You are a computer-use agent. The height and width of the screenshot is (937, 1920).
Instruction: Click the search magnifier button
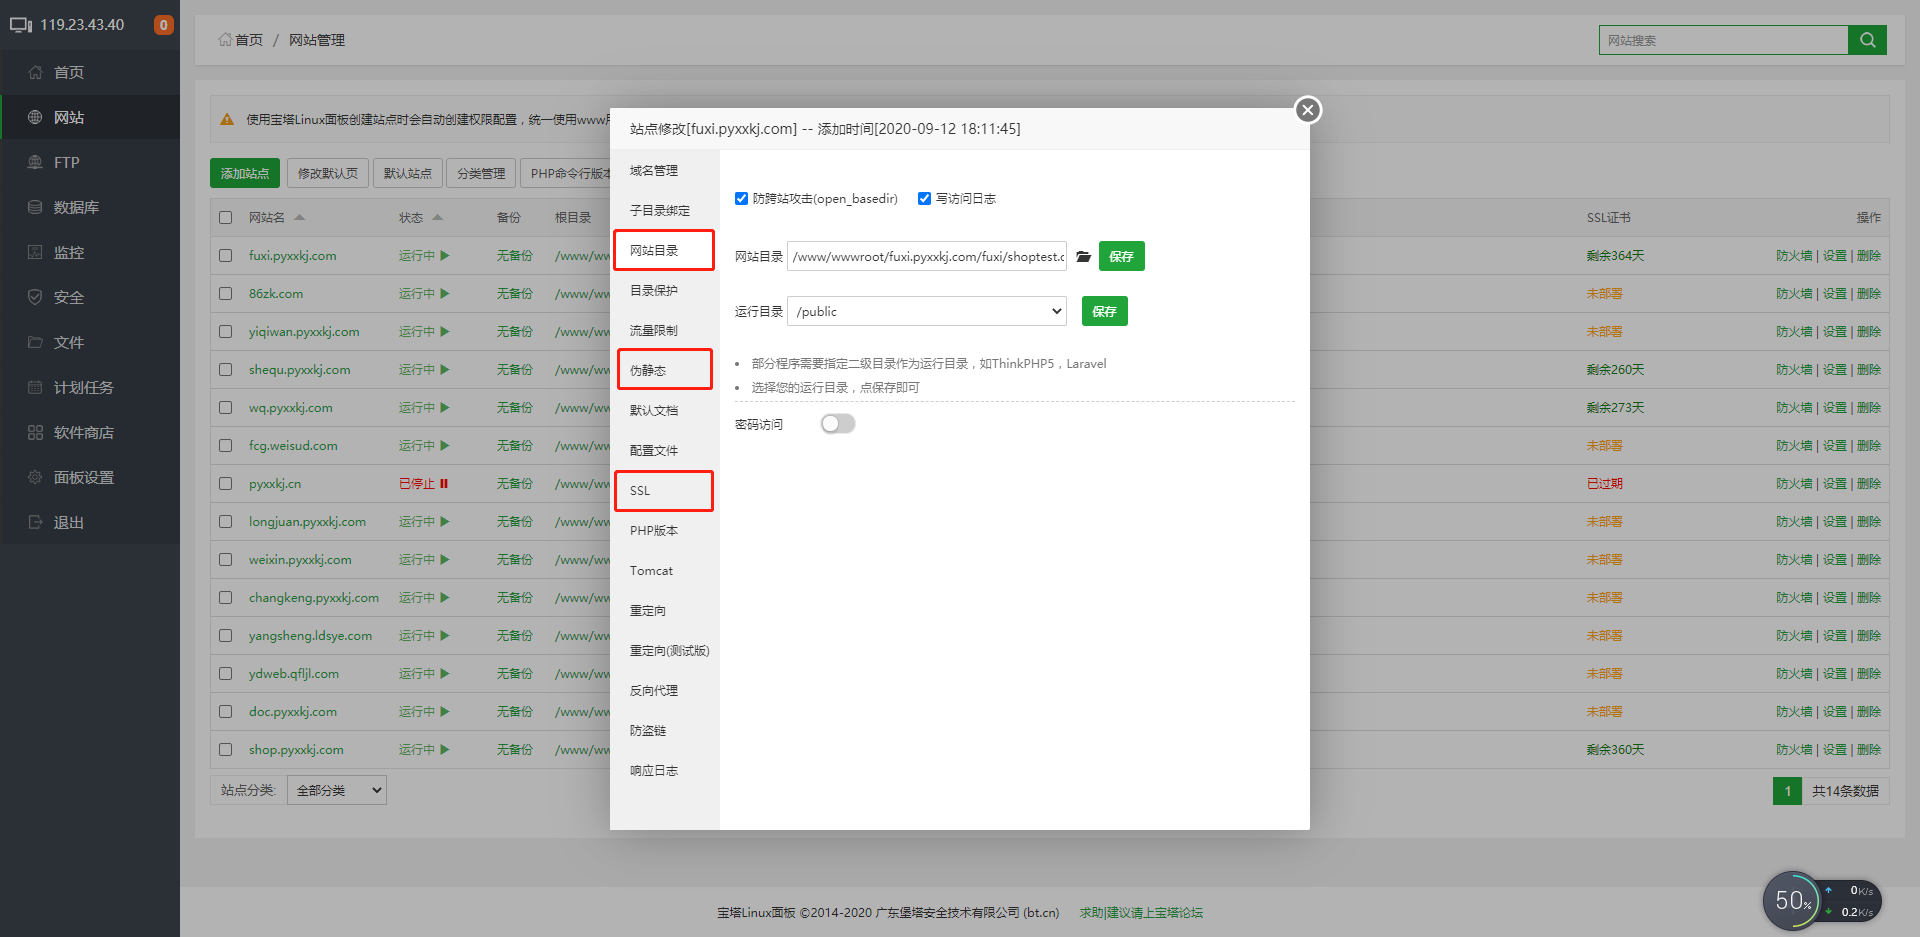(x=1867, y=40)
